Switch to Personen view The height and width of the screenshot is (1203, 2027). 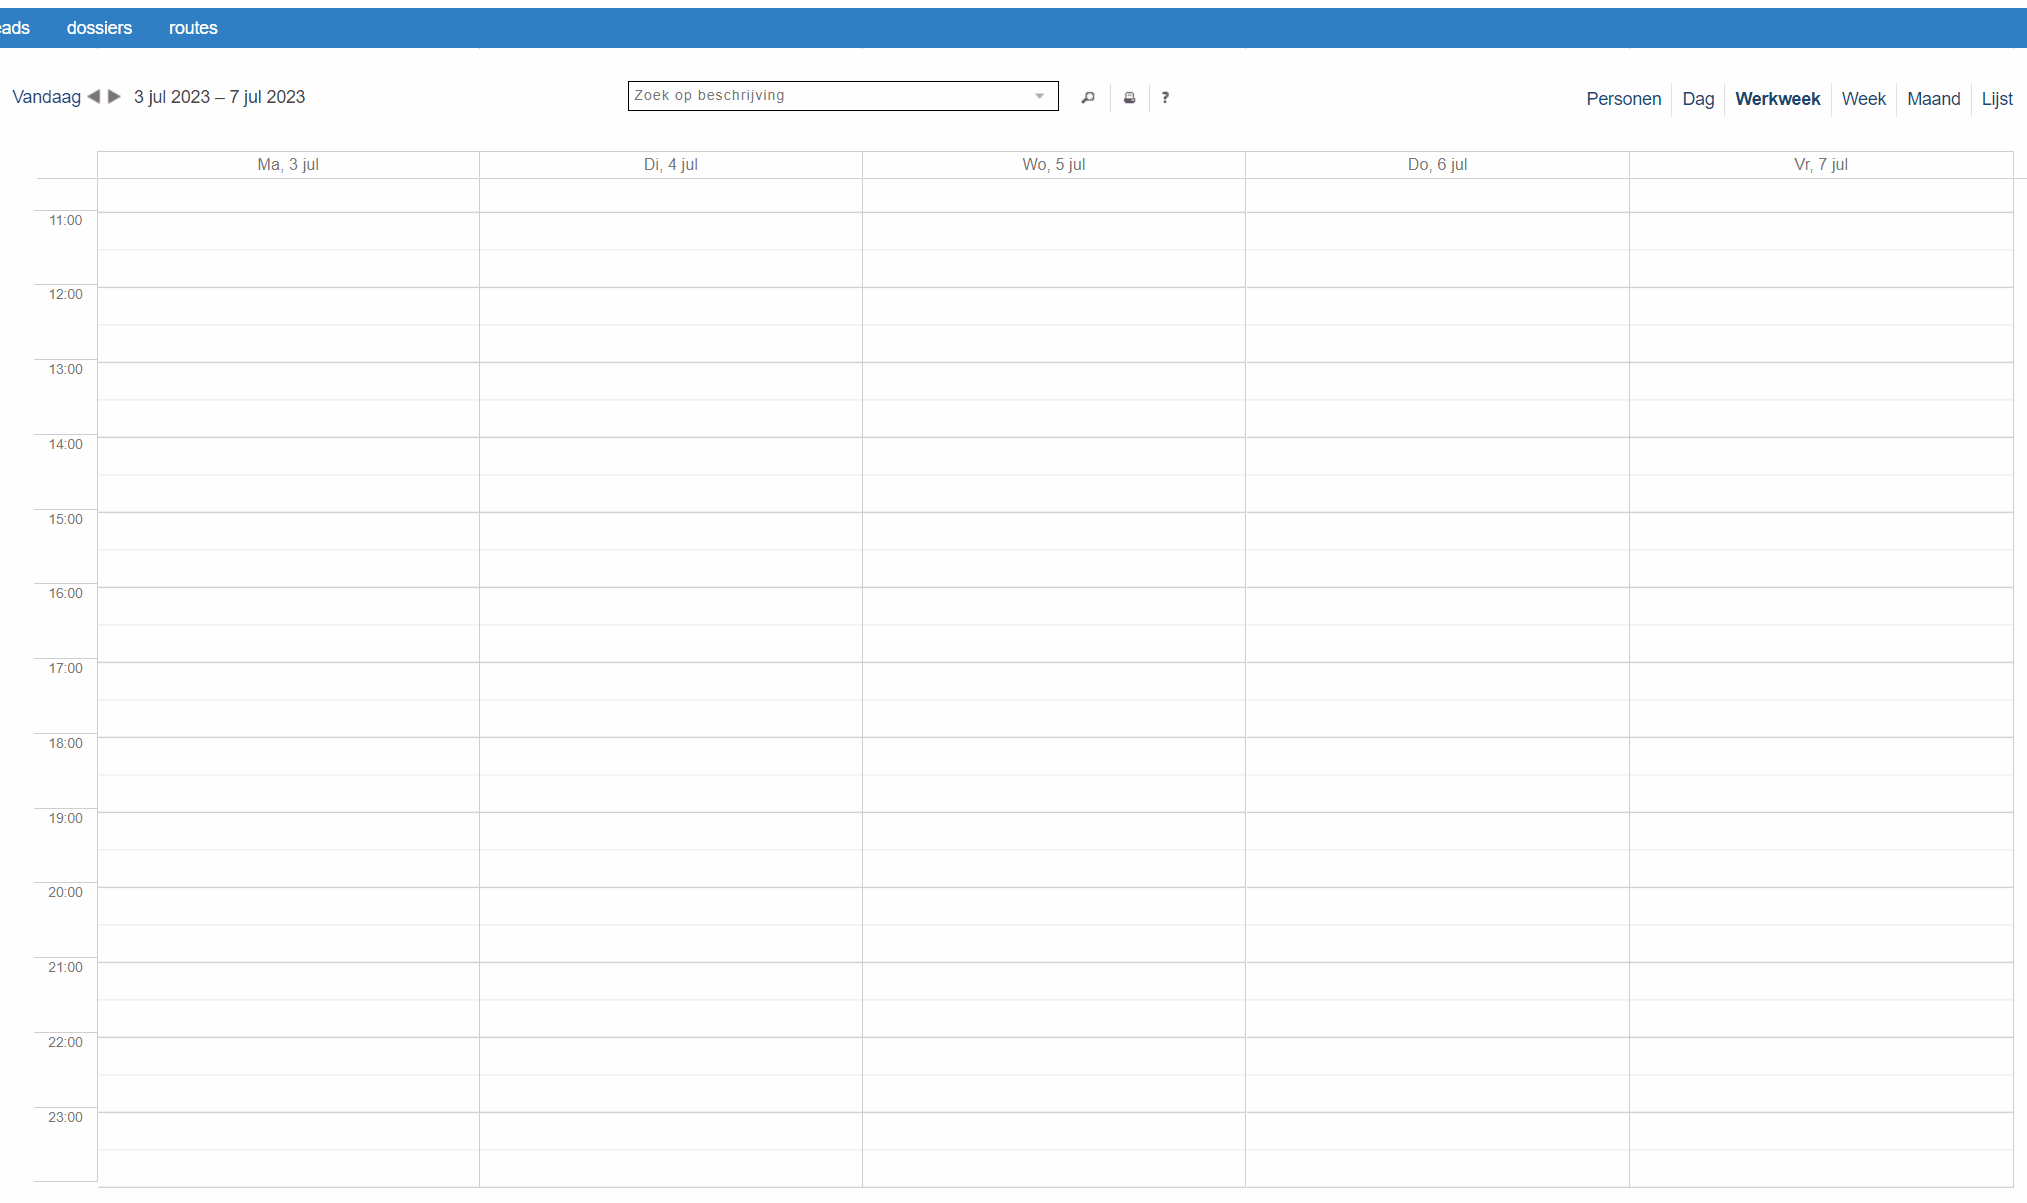(x=1623, y=99)
